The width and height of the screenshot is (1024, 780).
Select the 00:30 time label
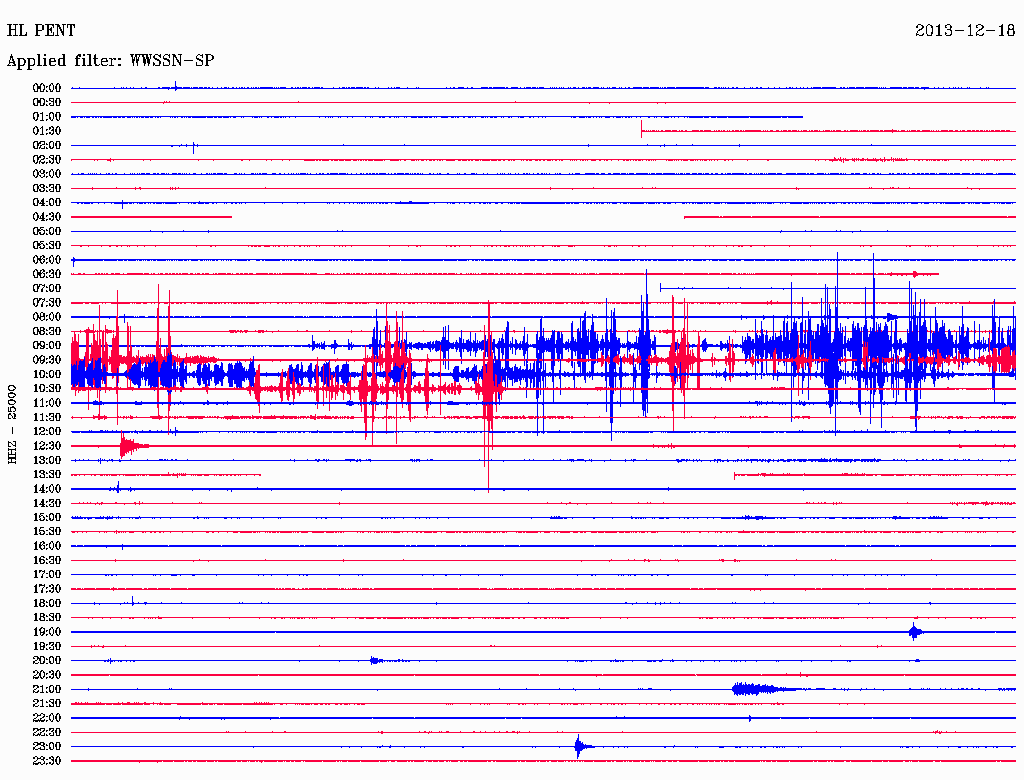click(47, 103)
